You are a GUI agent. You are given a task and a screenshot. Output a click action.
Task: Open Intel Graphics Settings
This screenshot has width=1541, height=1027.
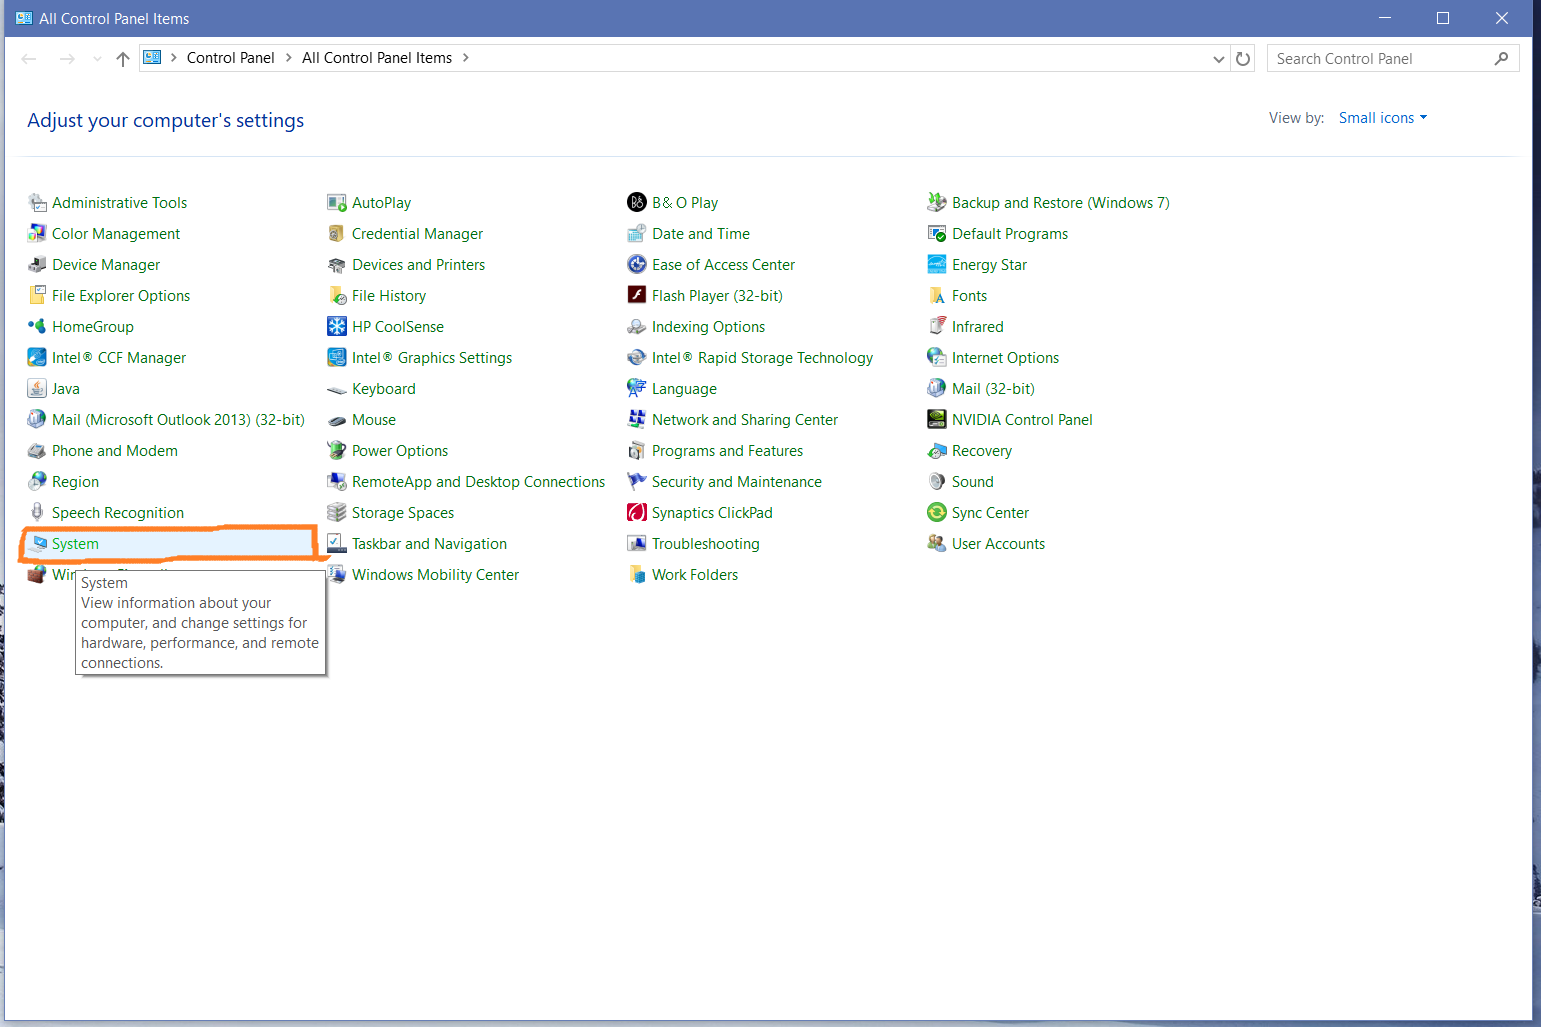pyautogui.click(x=432, y=358)
